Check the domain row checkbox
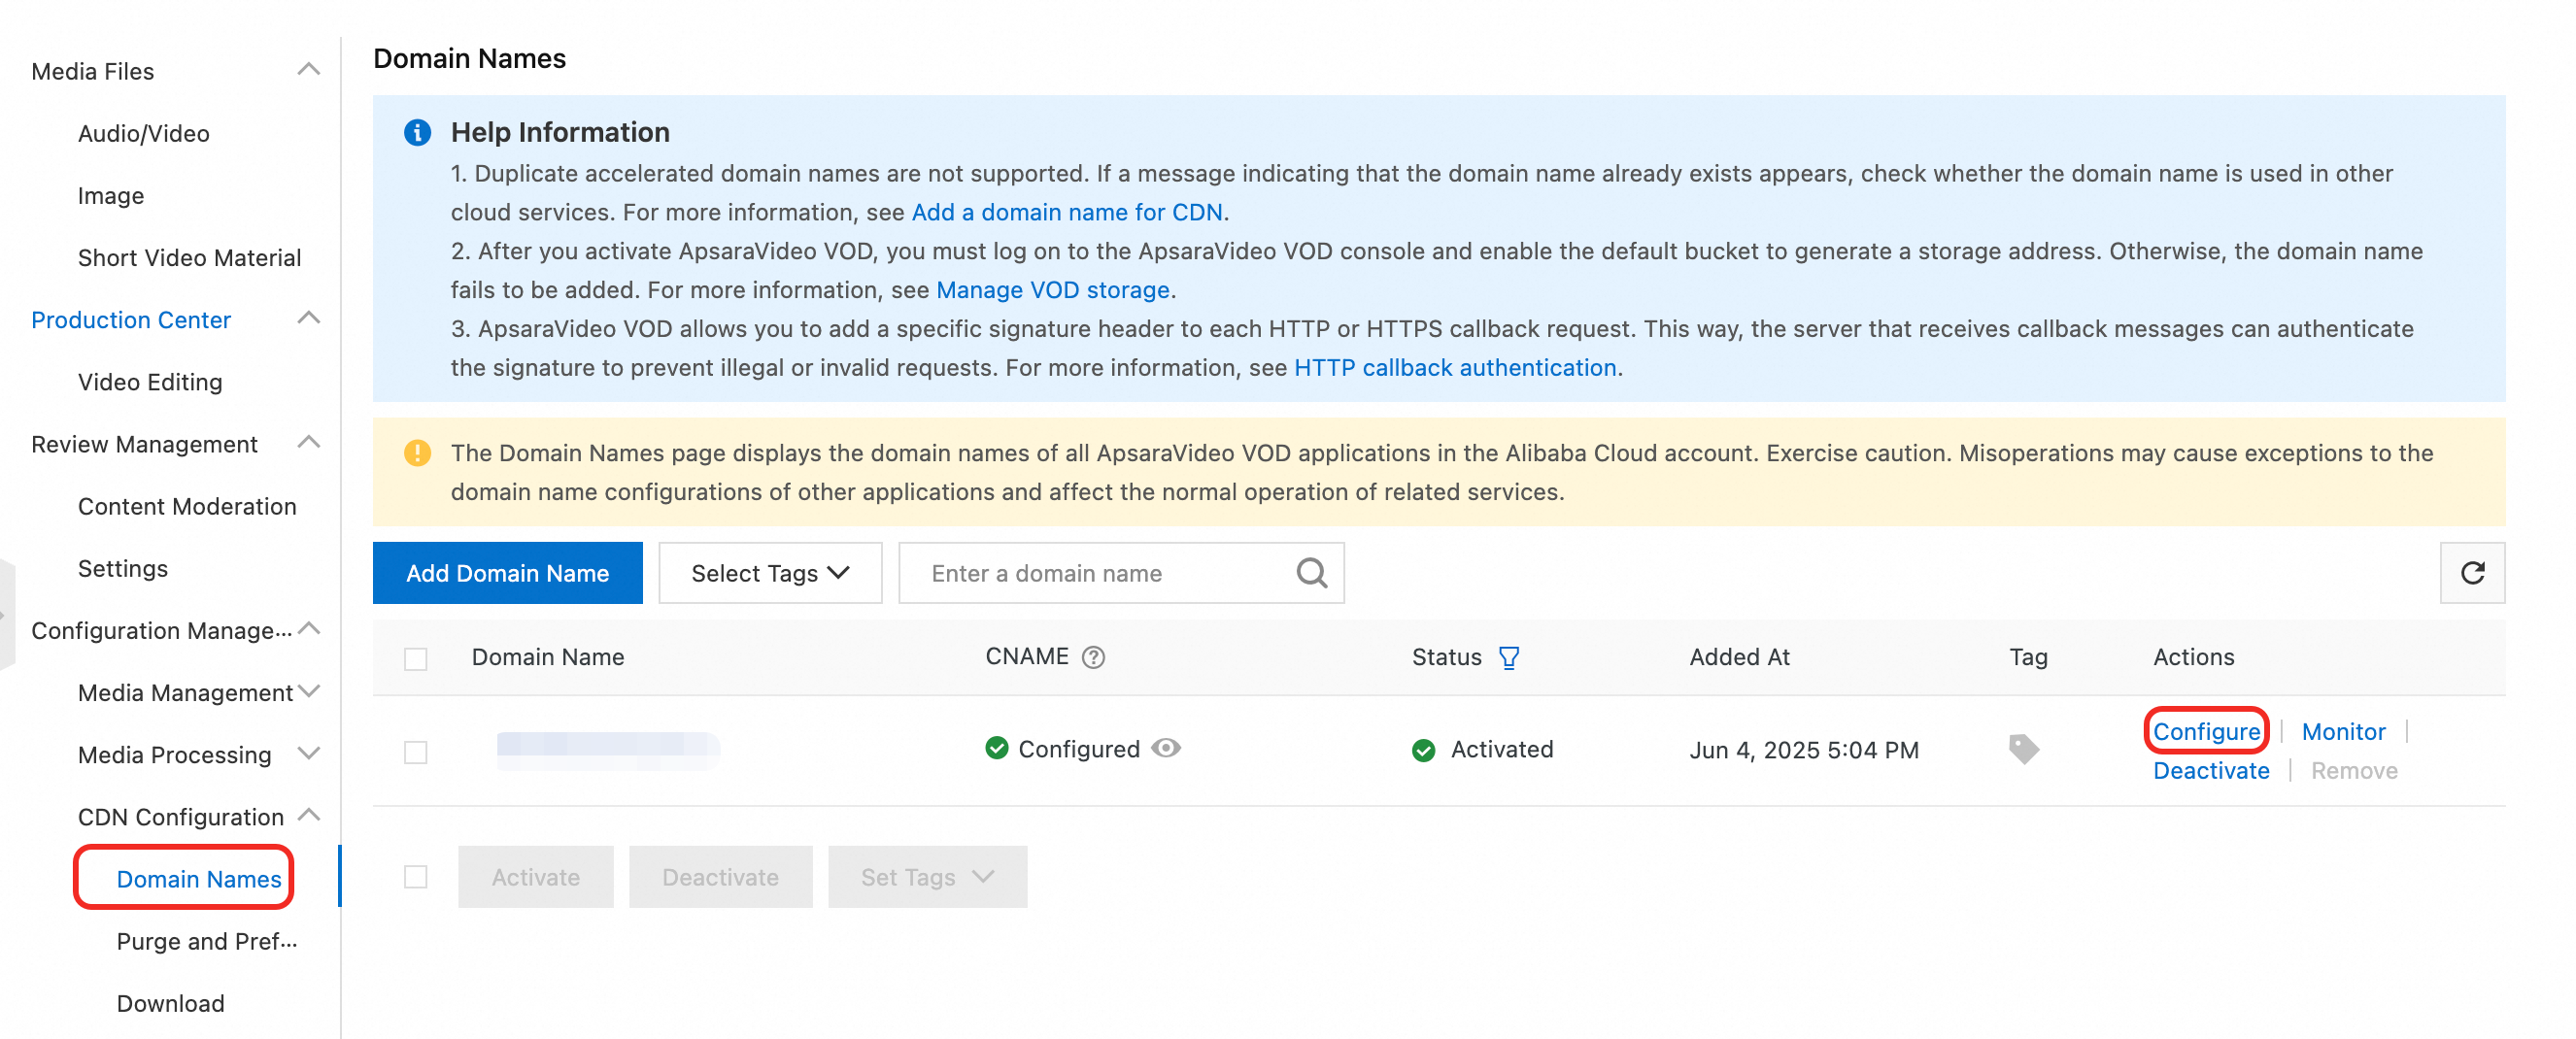 [x=415, y=752]
